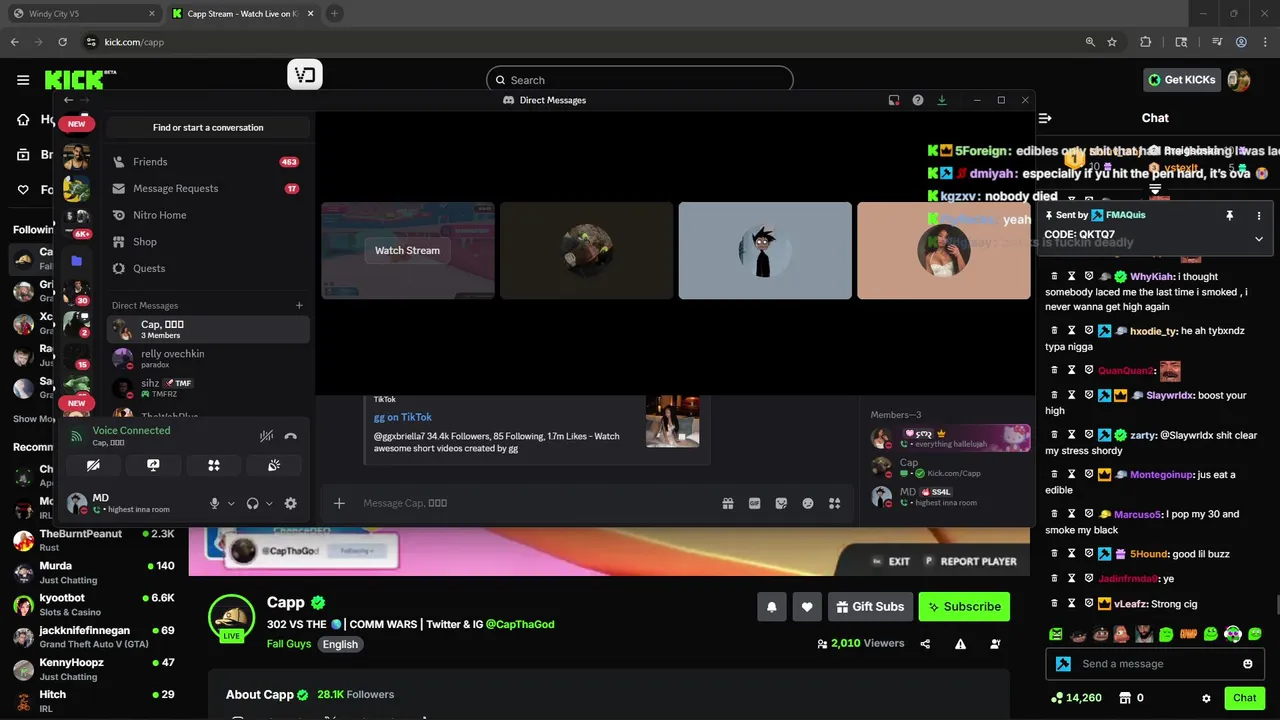Open the sticker picker in Discord

coord(781,503)
